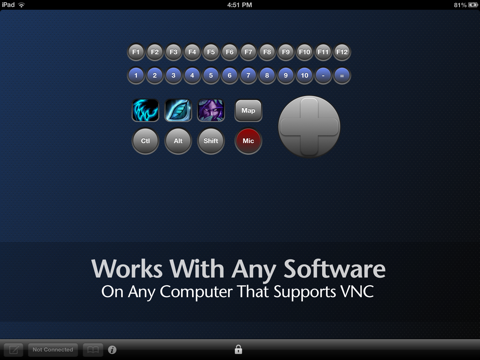Activate the purple hooded face ability icon

[x=211, y=110]
